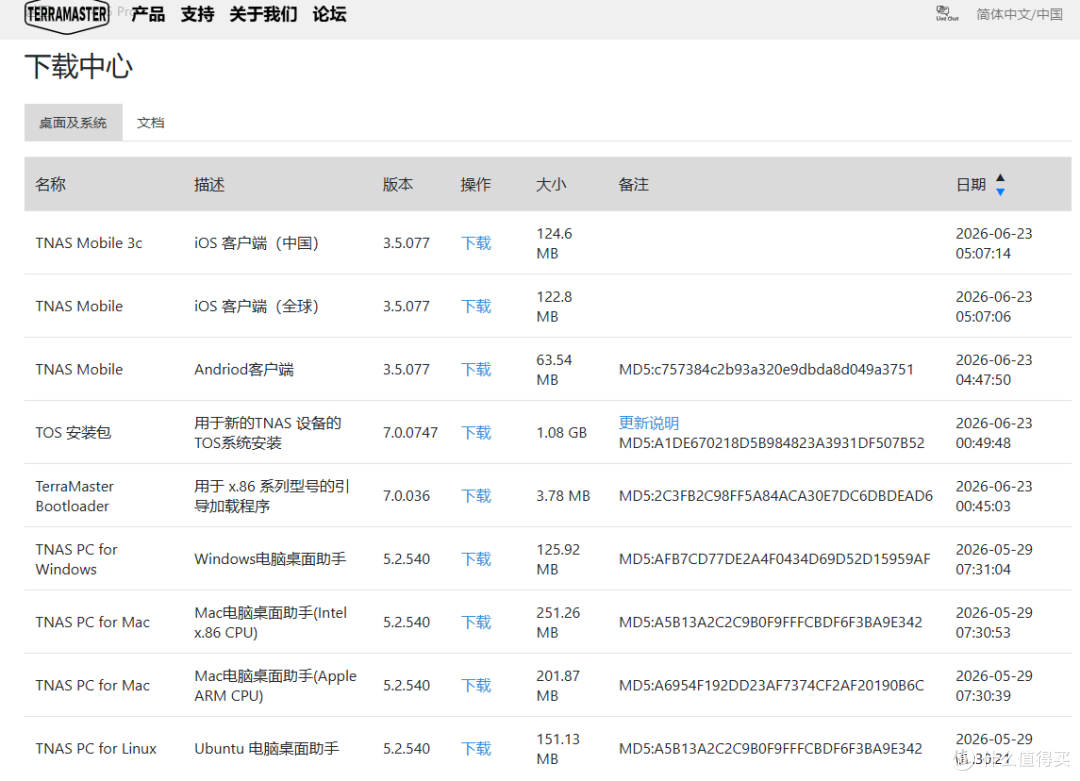Screen dimensions: 1080x781
Task: Select MD5 A1DE670218D5B984823A3931DF507B52 text
Action: coord(771,443)
